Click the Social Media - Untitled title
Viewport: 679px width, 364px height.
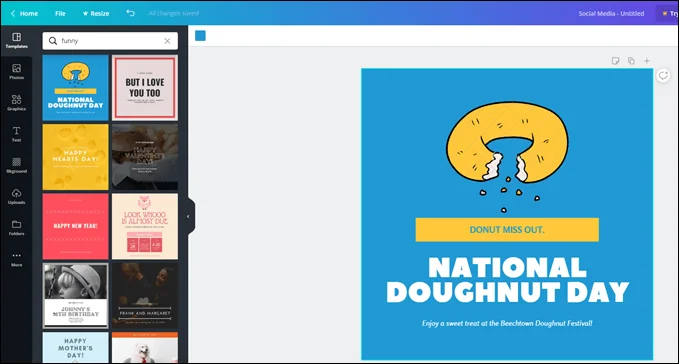611,13
